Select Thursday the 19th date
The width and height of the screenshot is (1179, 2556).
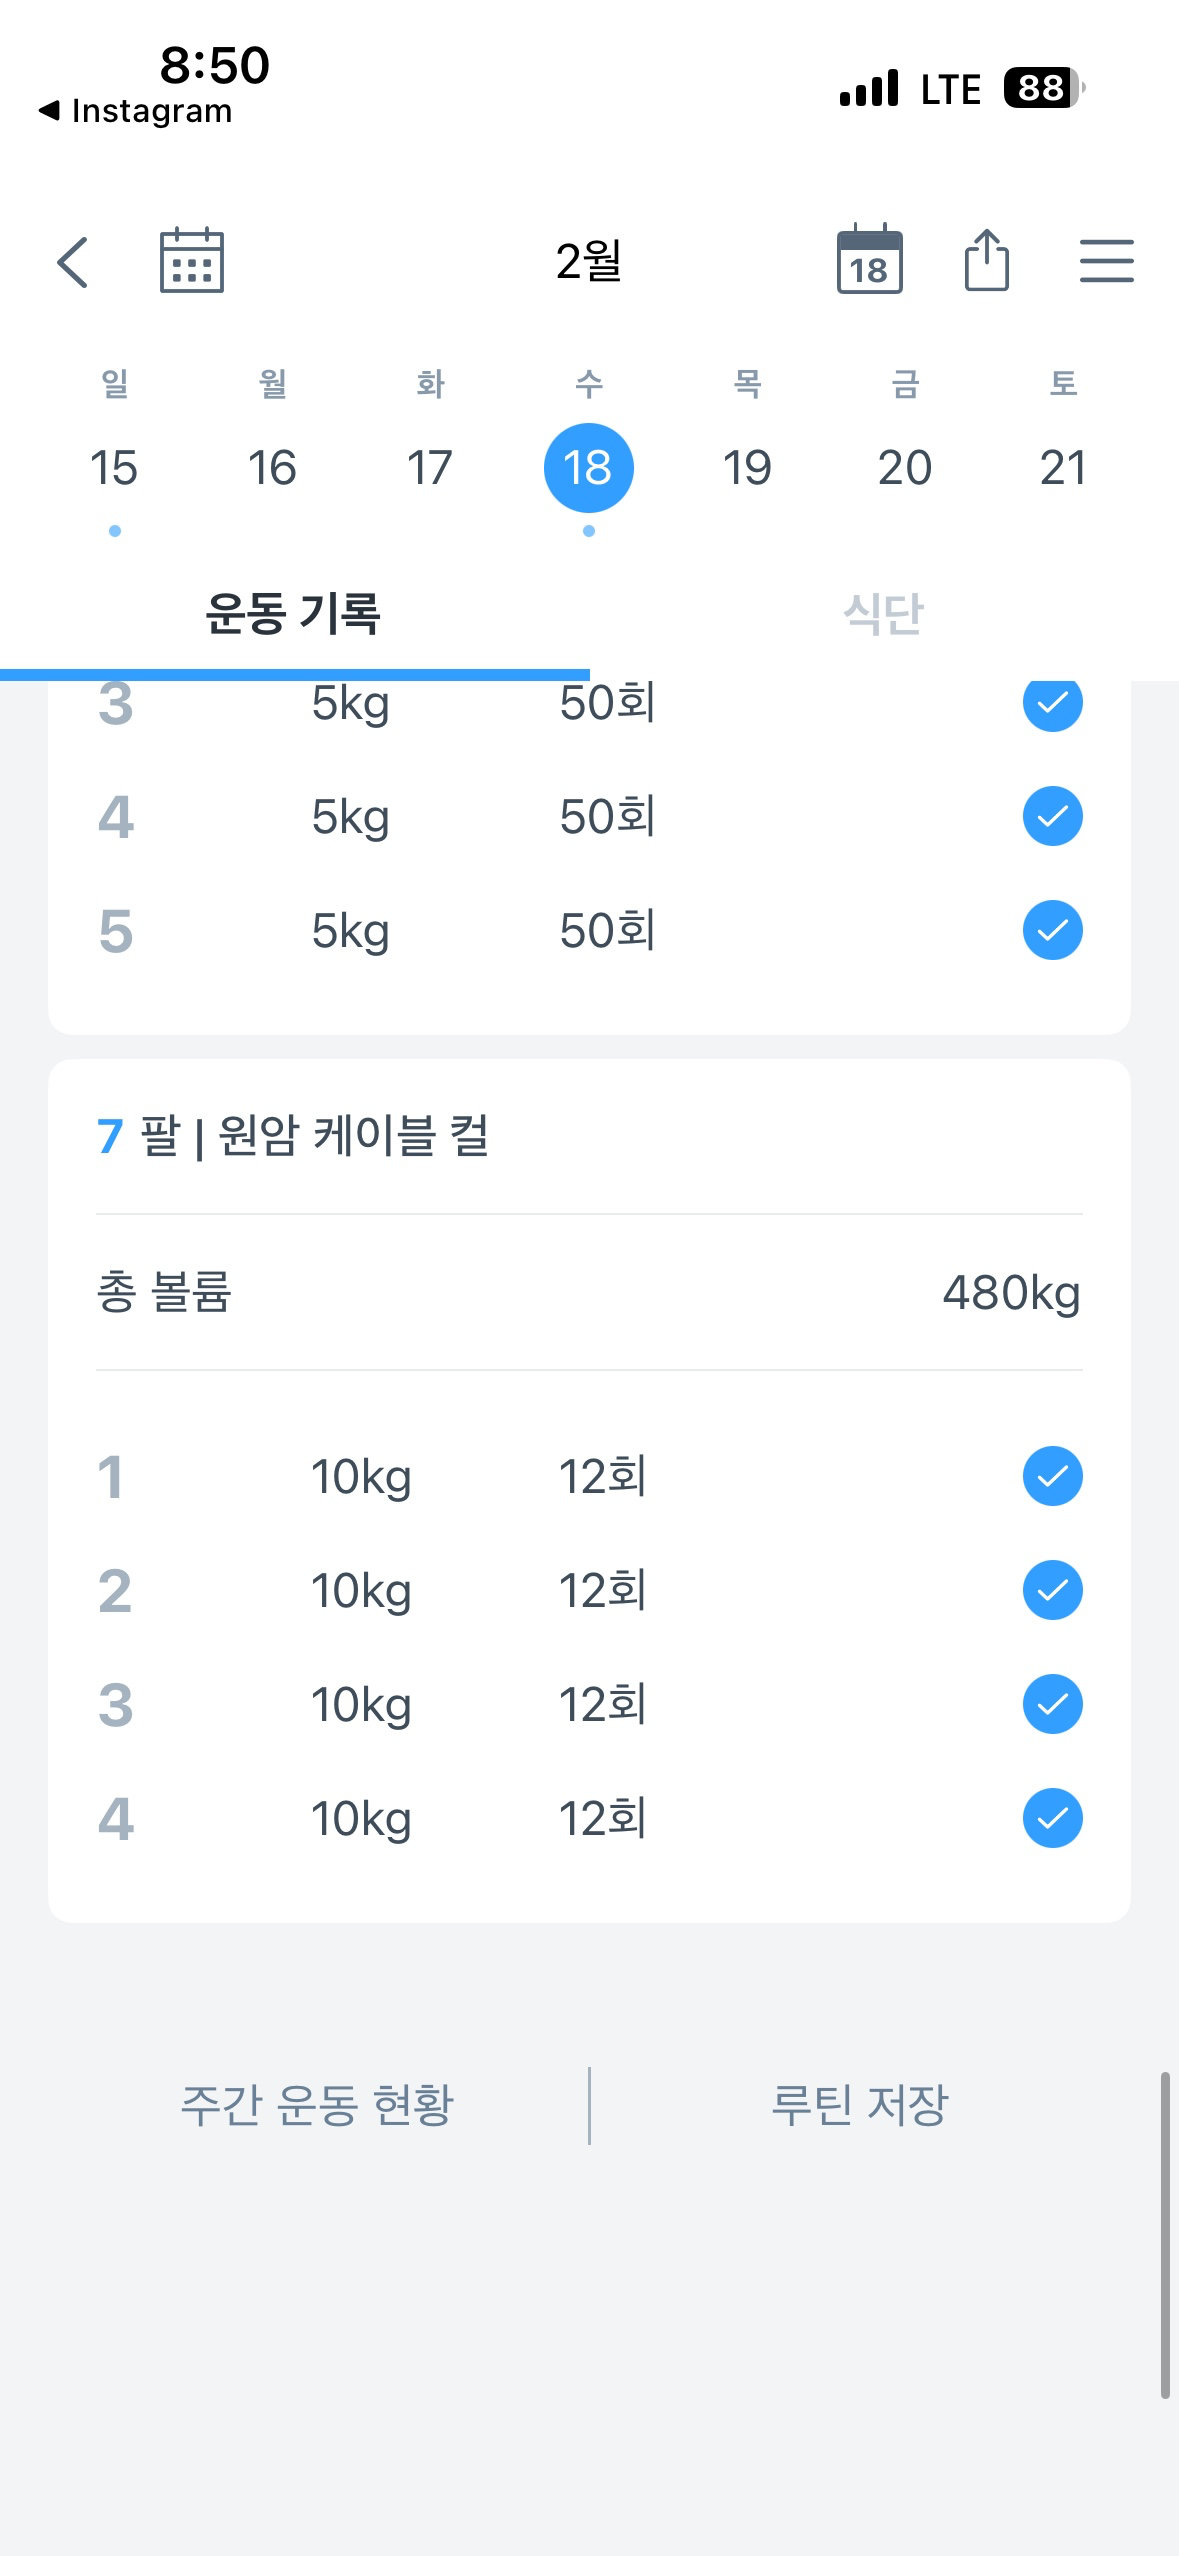tap(747, 468)
